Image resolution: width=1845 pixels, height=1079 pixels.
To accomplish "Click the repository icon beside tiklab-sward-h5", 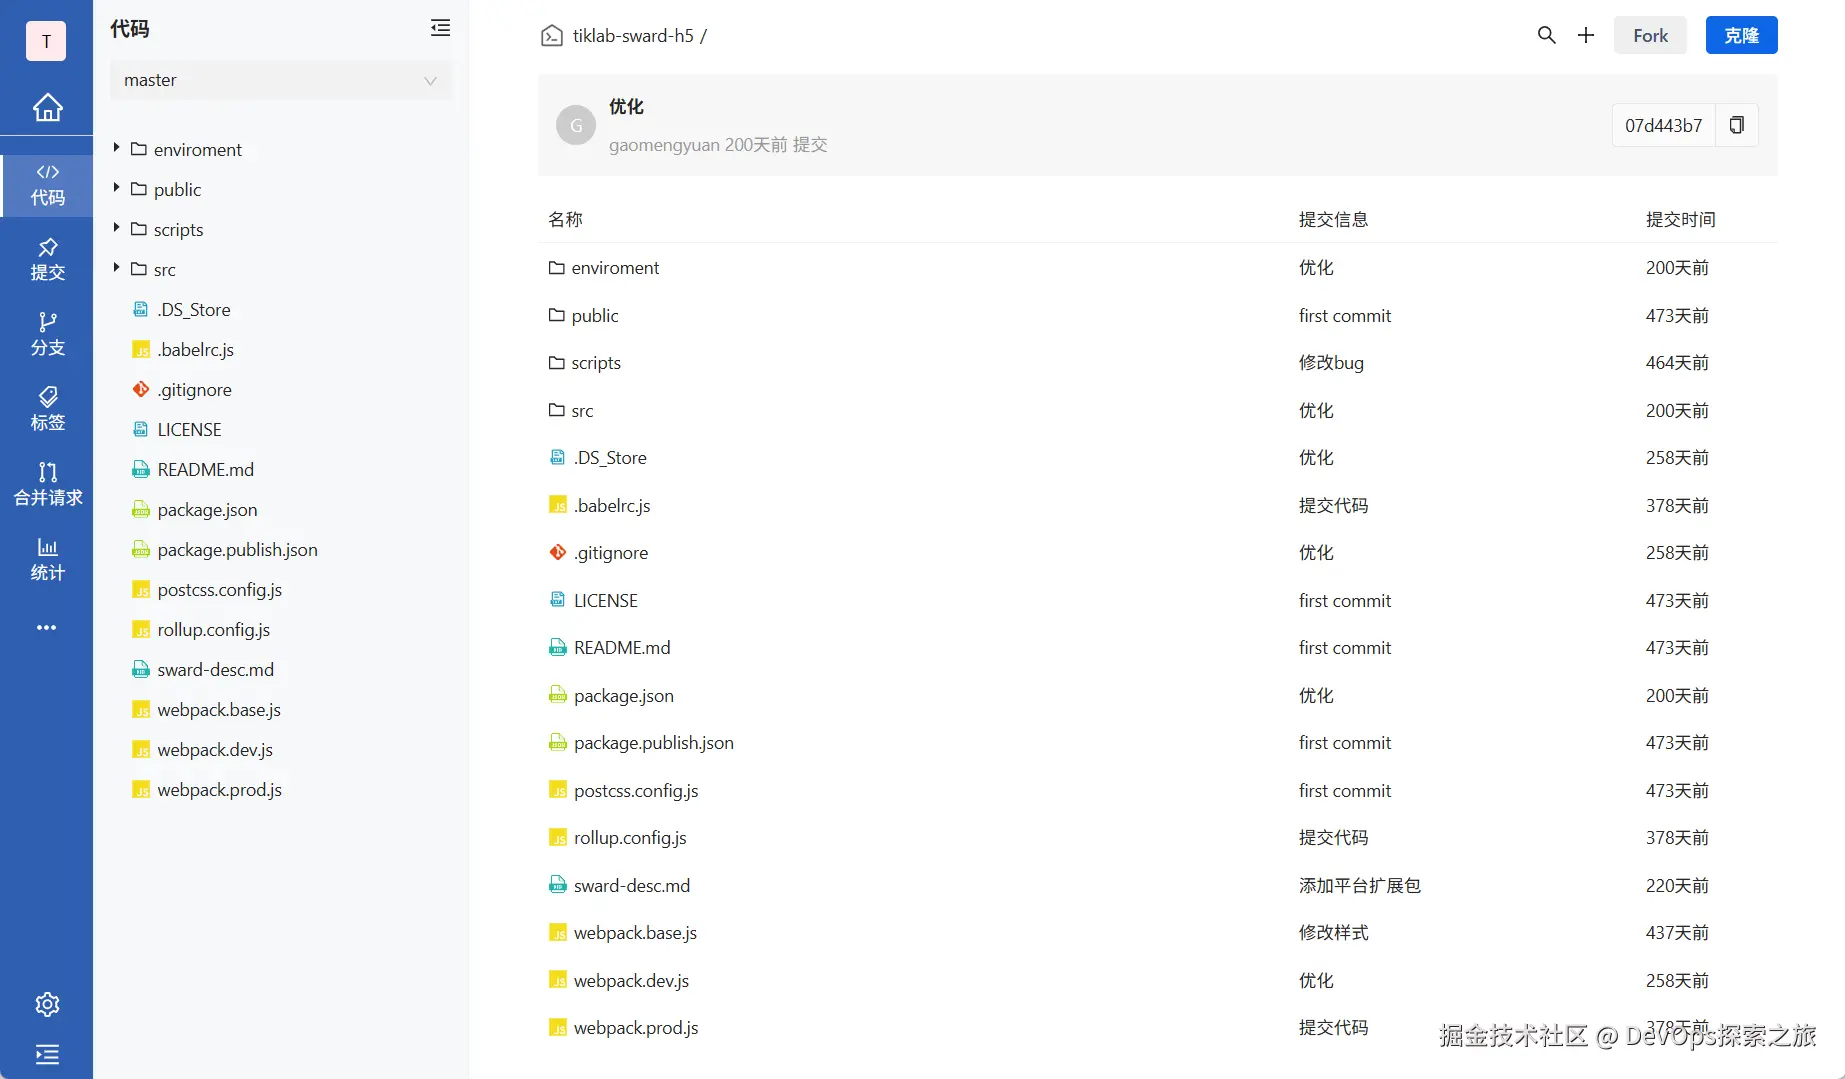I will tap(551, 36).
